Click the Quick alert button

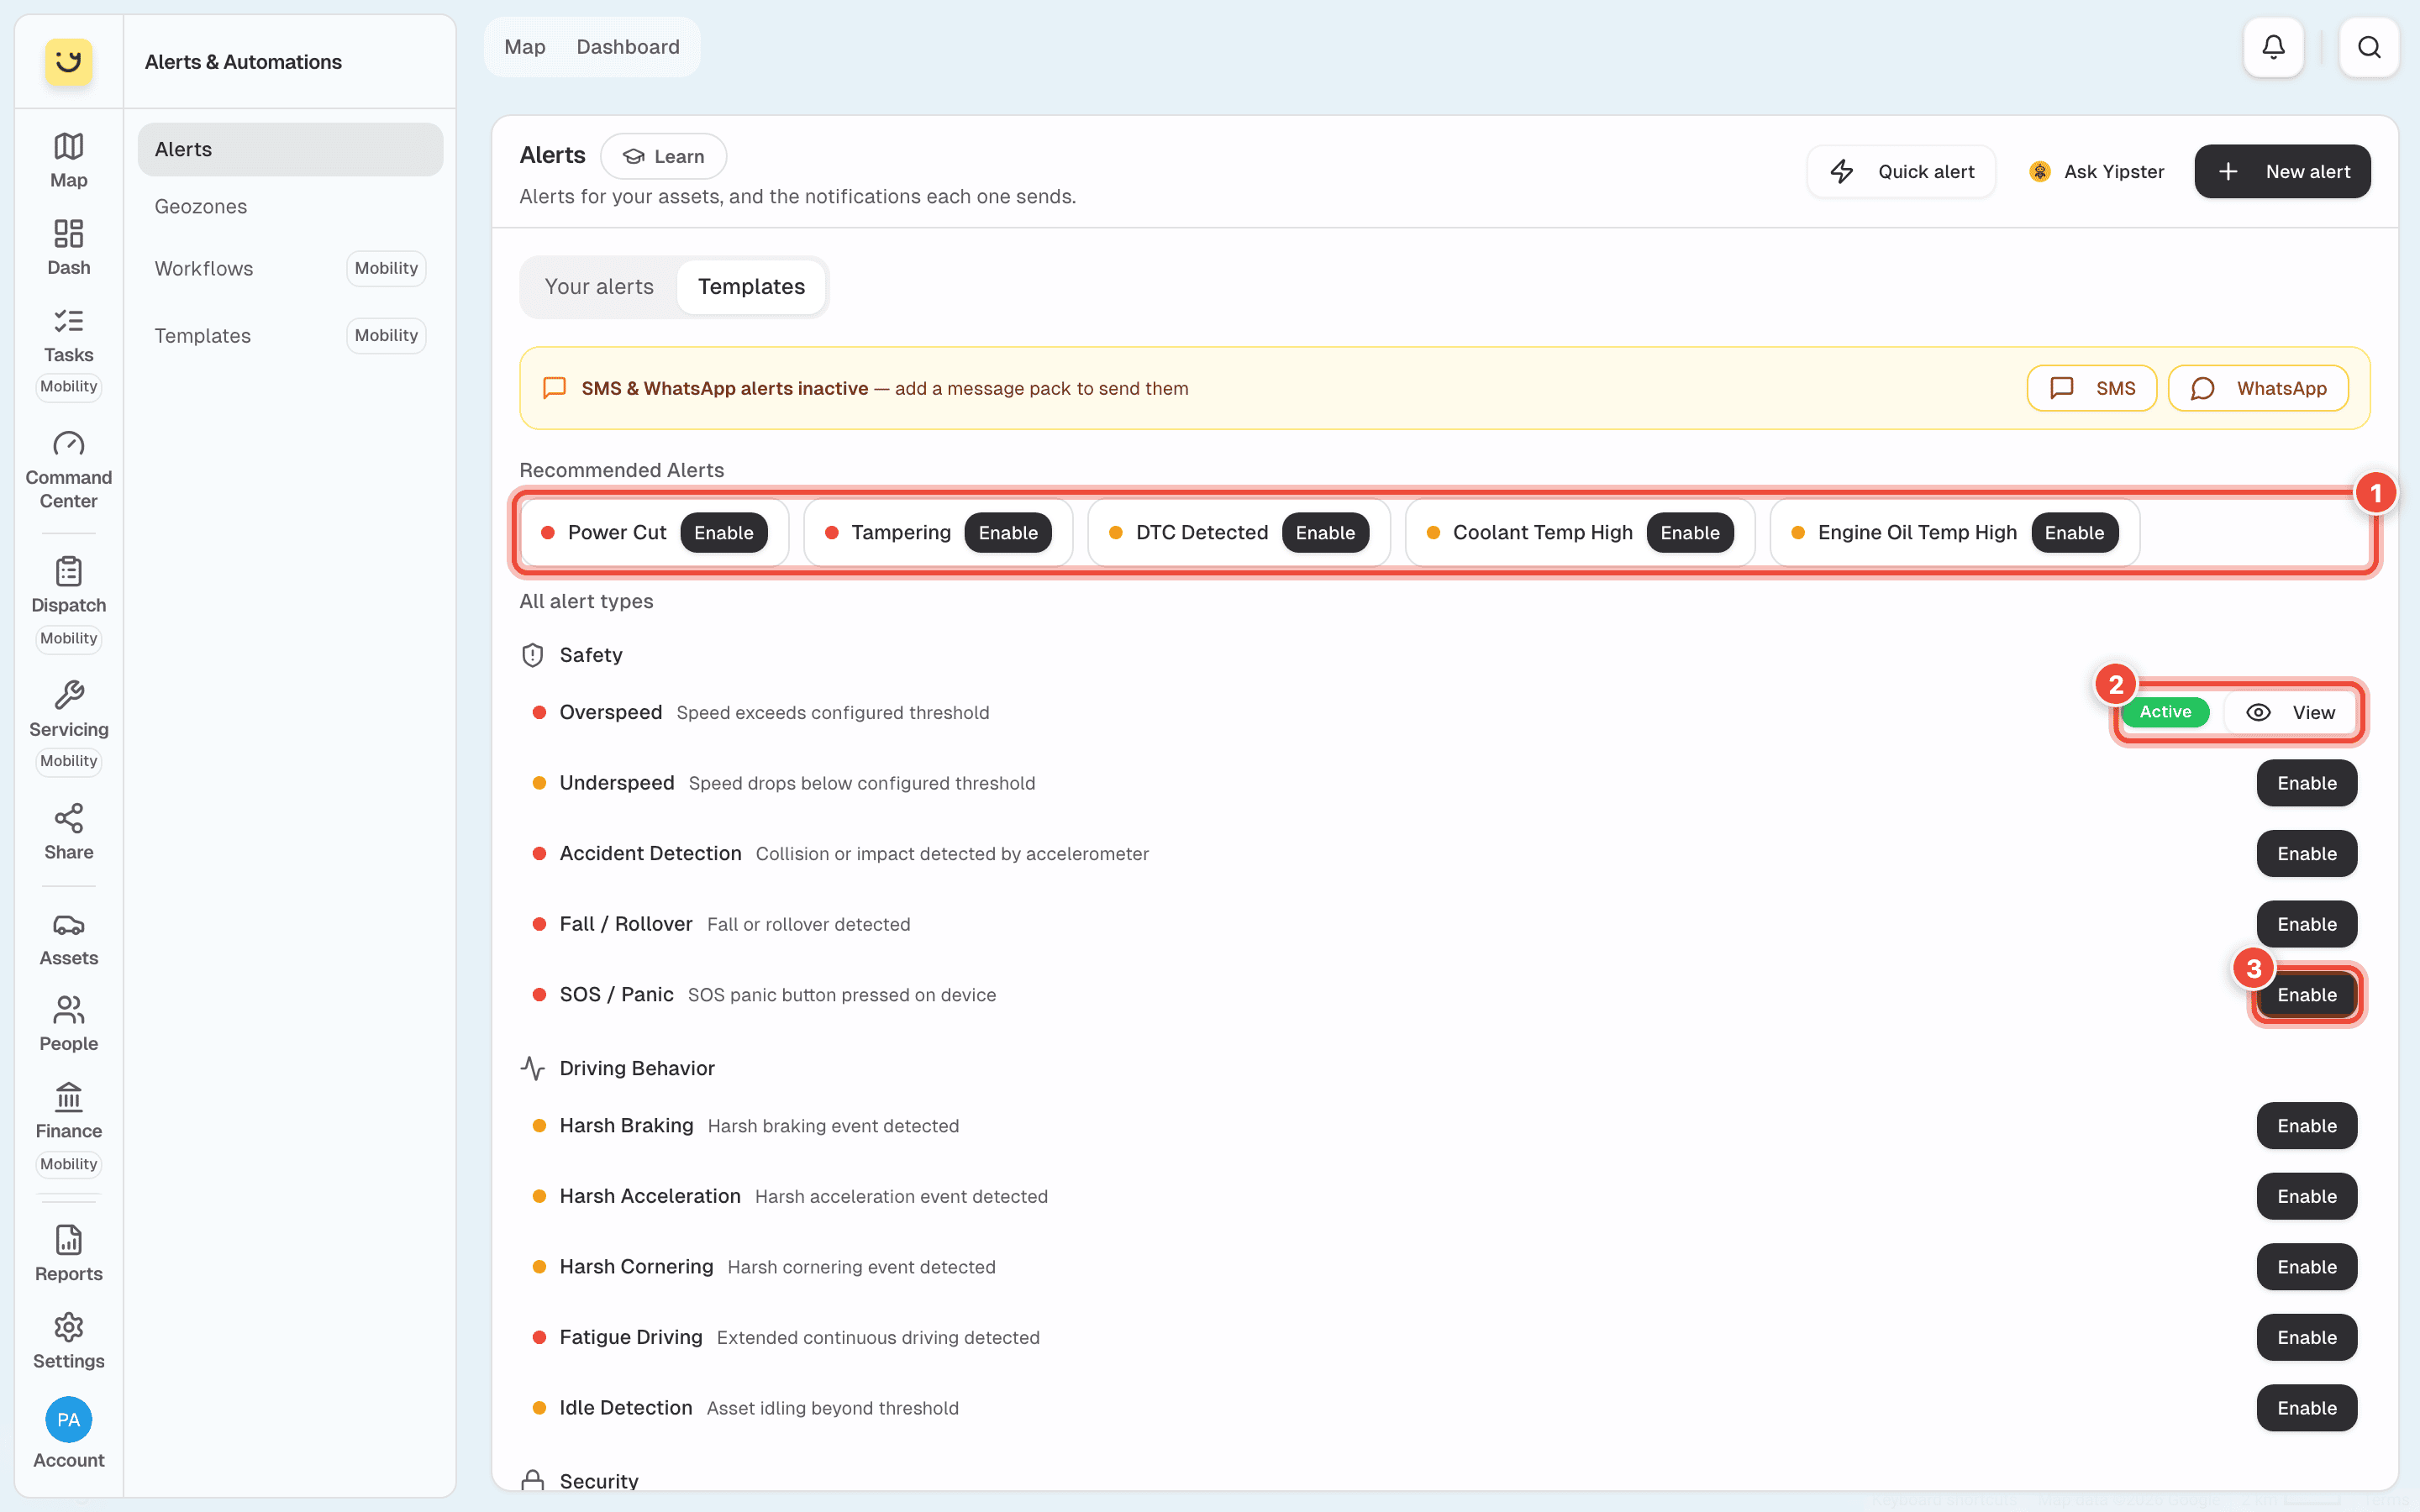pyautogui.click(x=1901, y=172)
